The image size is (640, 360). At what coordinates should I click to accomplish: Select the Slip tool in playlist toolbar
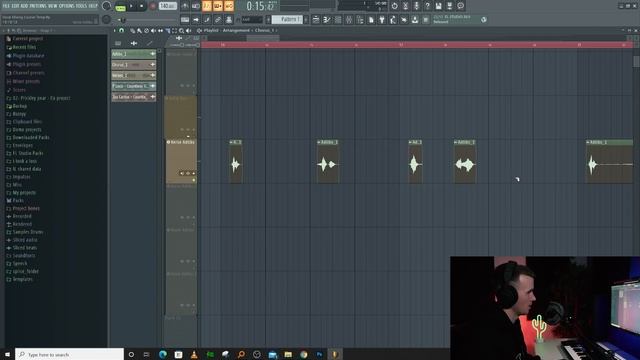coord(160,31)
